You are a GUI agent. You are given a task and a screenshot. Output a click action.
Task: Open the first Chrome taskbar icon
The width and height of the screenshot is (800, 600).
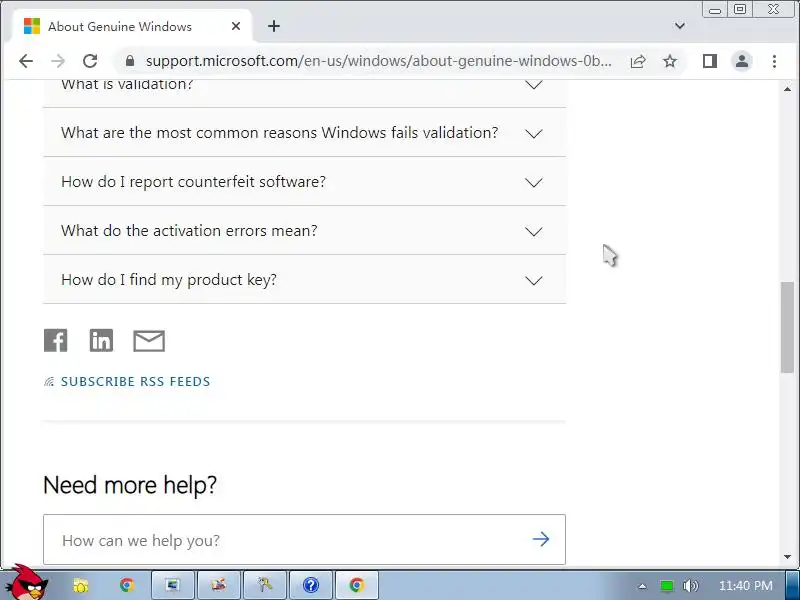click(127, 585)
